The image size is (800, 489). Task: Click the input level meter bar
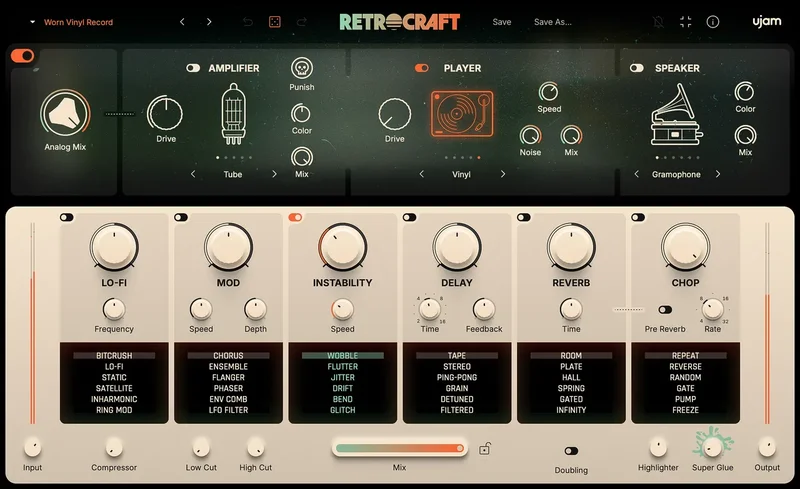tap(33, 323)
